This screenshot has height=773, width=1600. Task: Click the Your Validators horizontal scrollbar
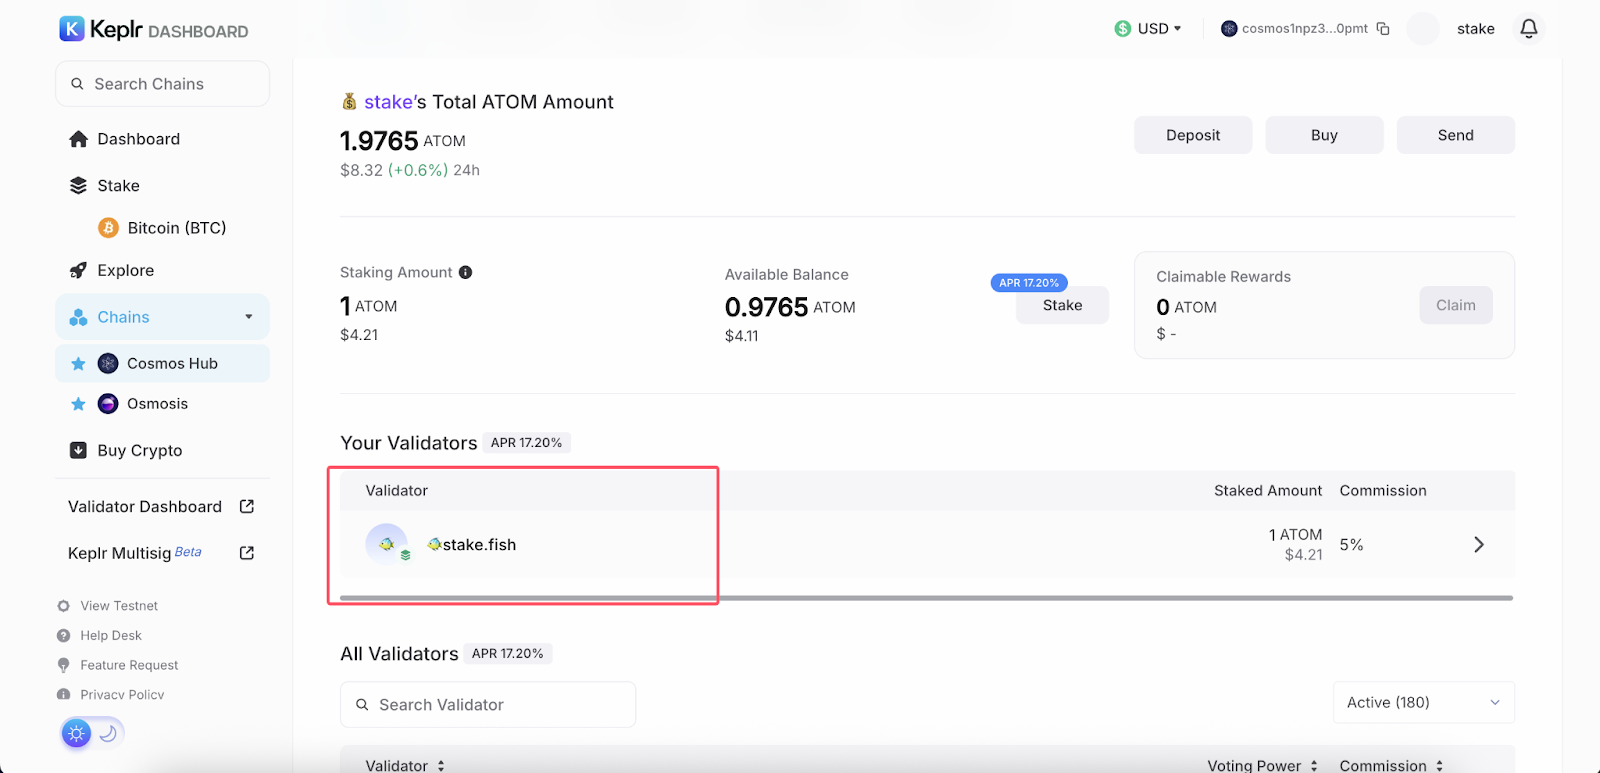point(926,598)
